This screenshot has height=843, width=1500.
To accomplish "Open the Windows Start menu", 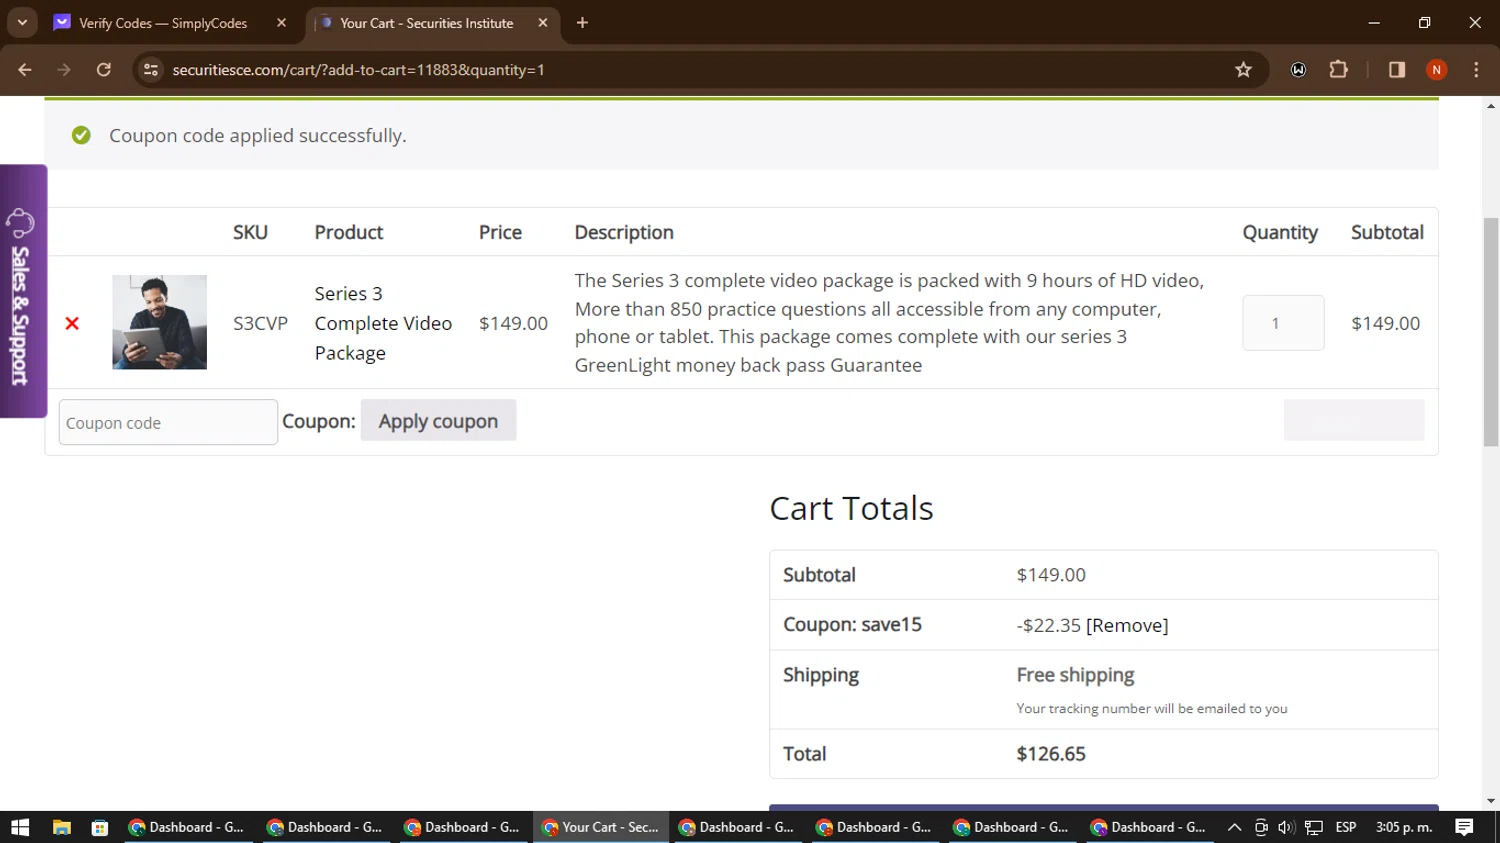I will (20, 827).
